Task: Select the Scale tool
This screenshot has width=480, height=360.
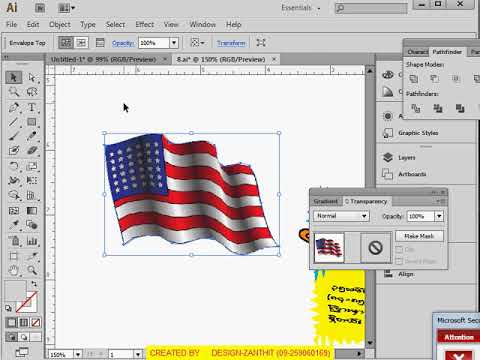Action: click(32, 166)
